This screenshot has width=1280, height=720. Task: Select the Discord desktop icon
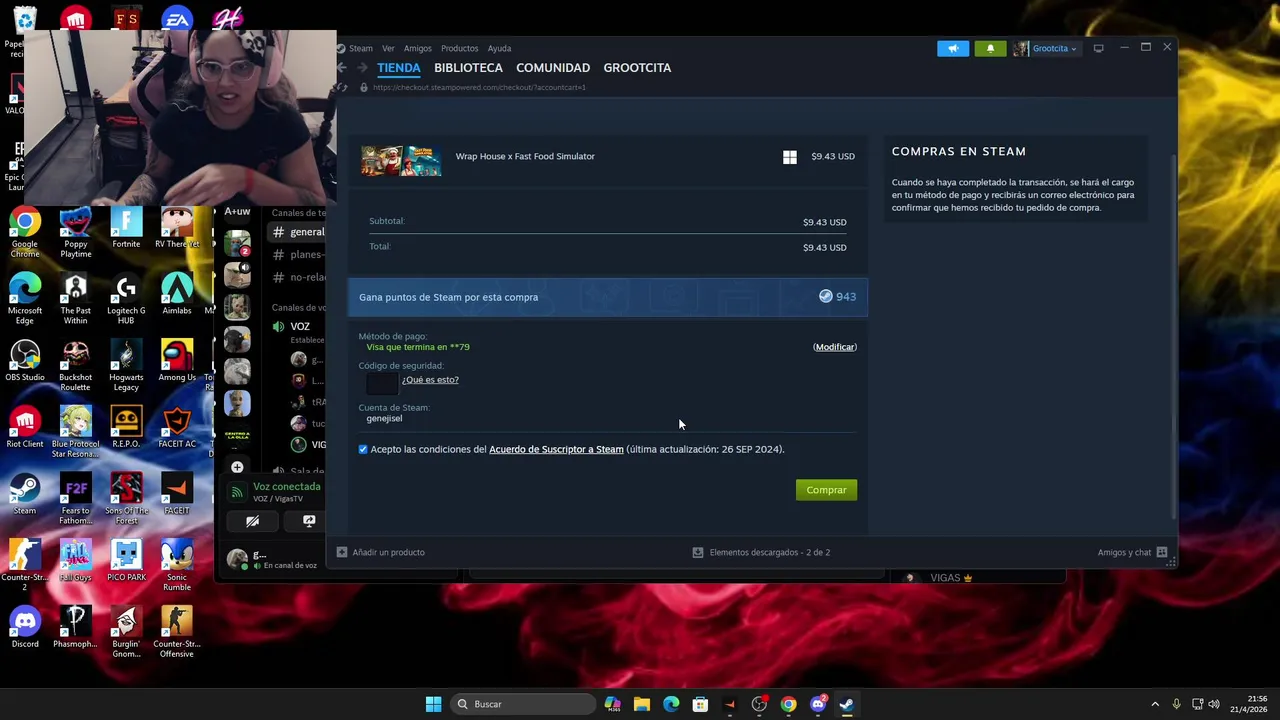click(25, 628)
